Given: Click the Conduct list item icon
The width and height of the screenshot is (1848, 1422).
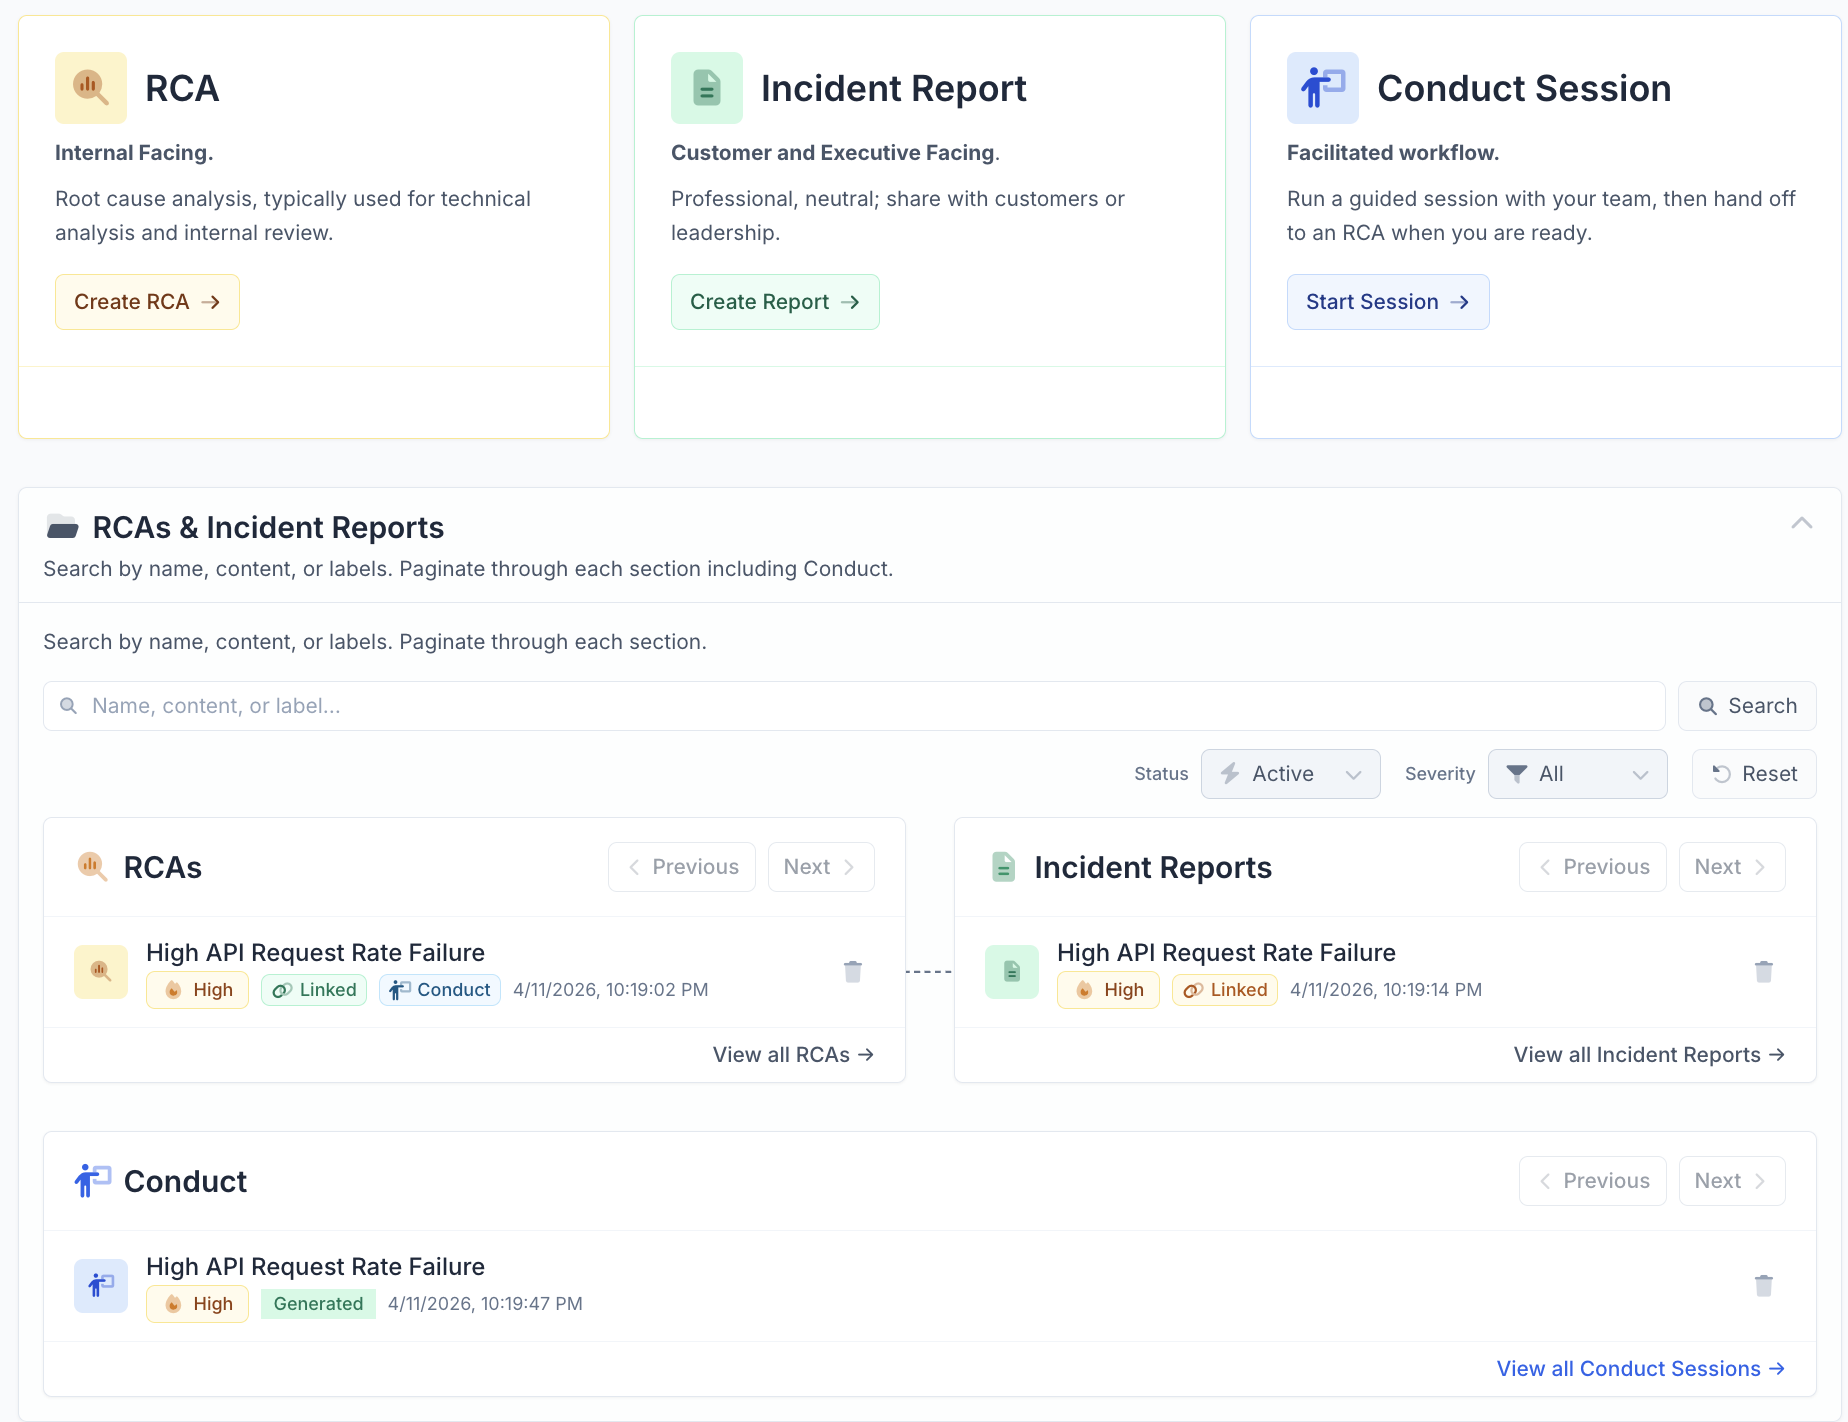Looking at the screenshot, I should (x=101, y=1285).
